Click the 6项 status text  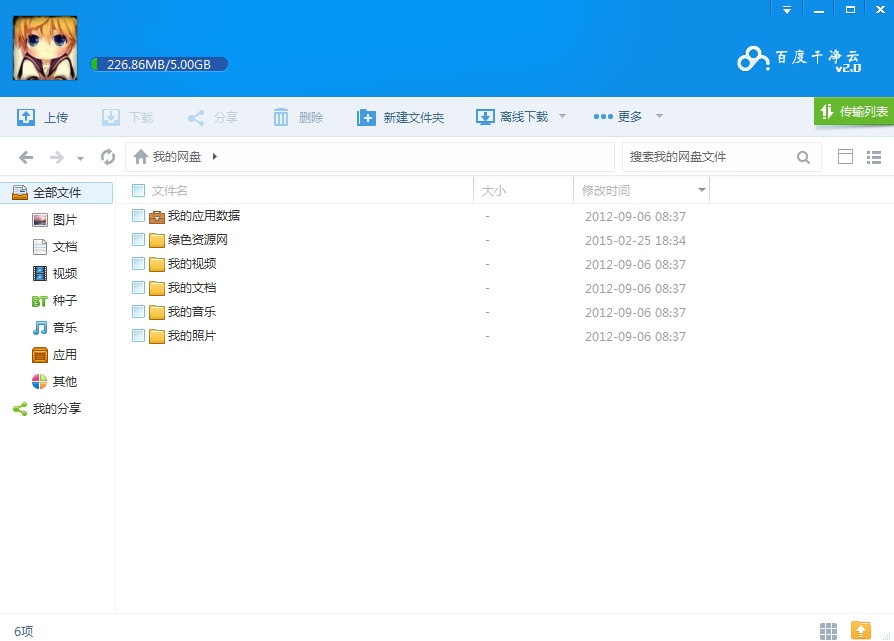(24, 631)
